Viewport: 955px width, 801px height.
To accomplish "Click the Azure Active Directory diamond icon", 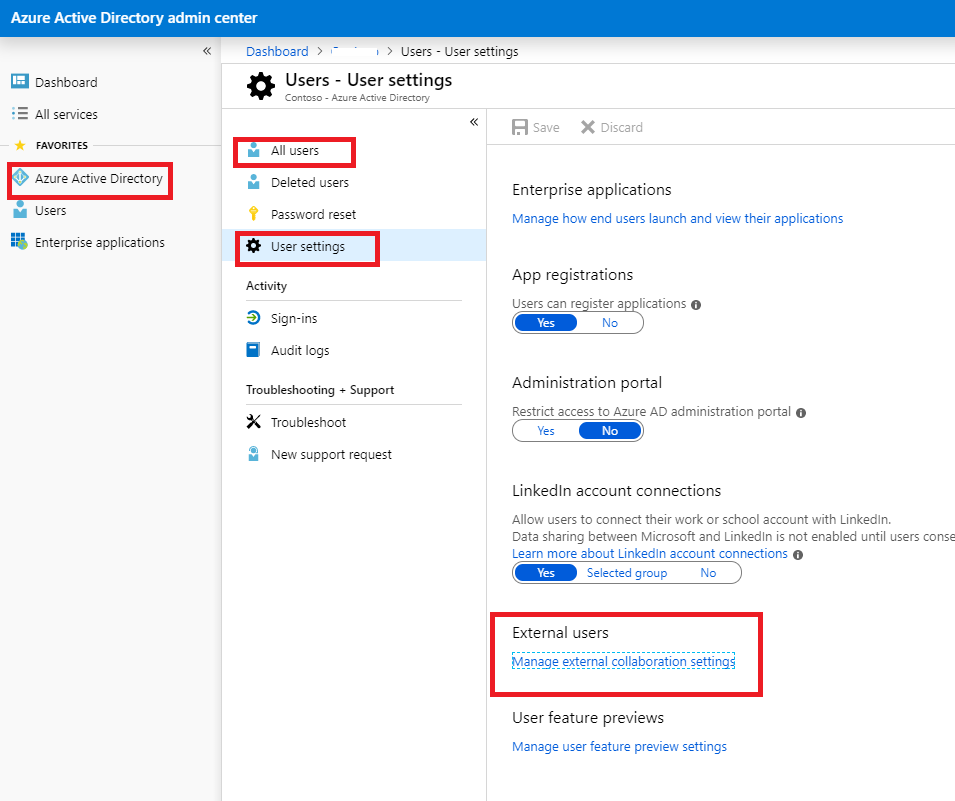I will (x=20, y=177).
